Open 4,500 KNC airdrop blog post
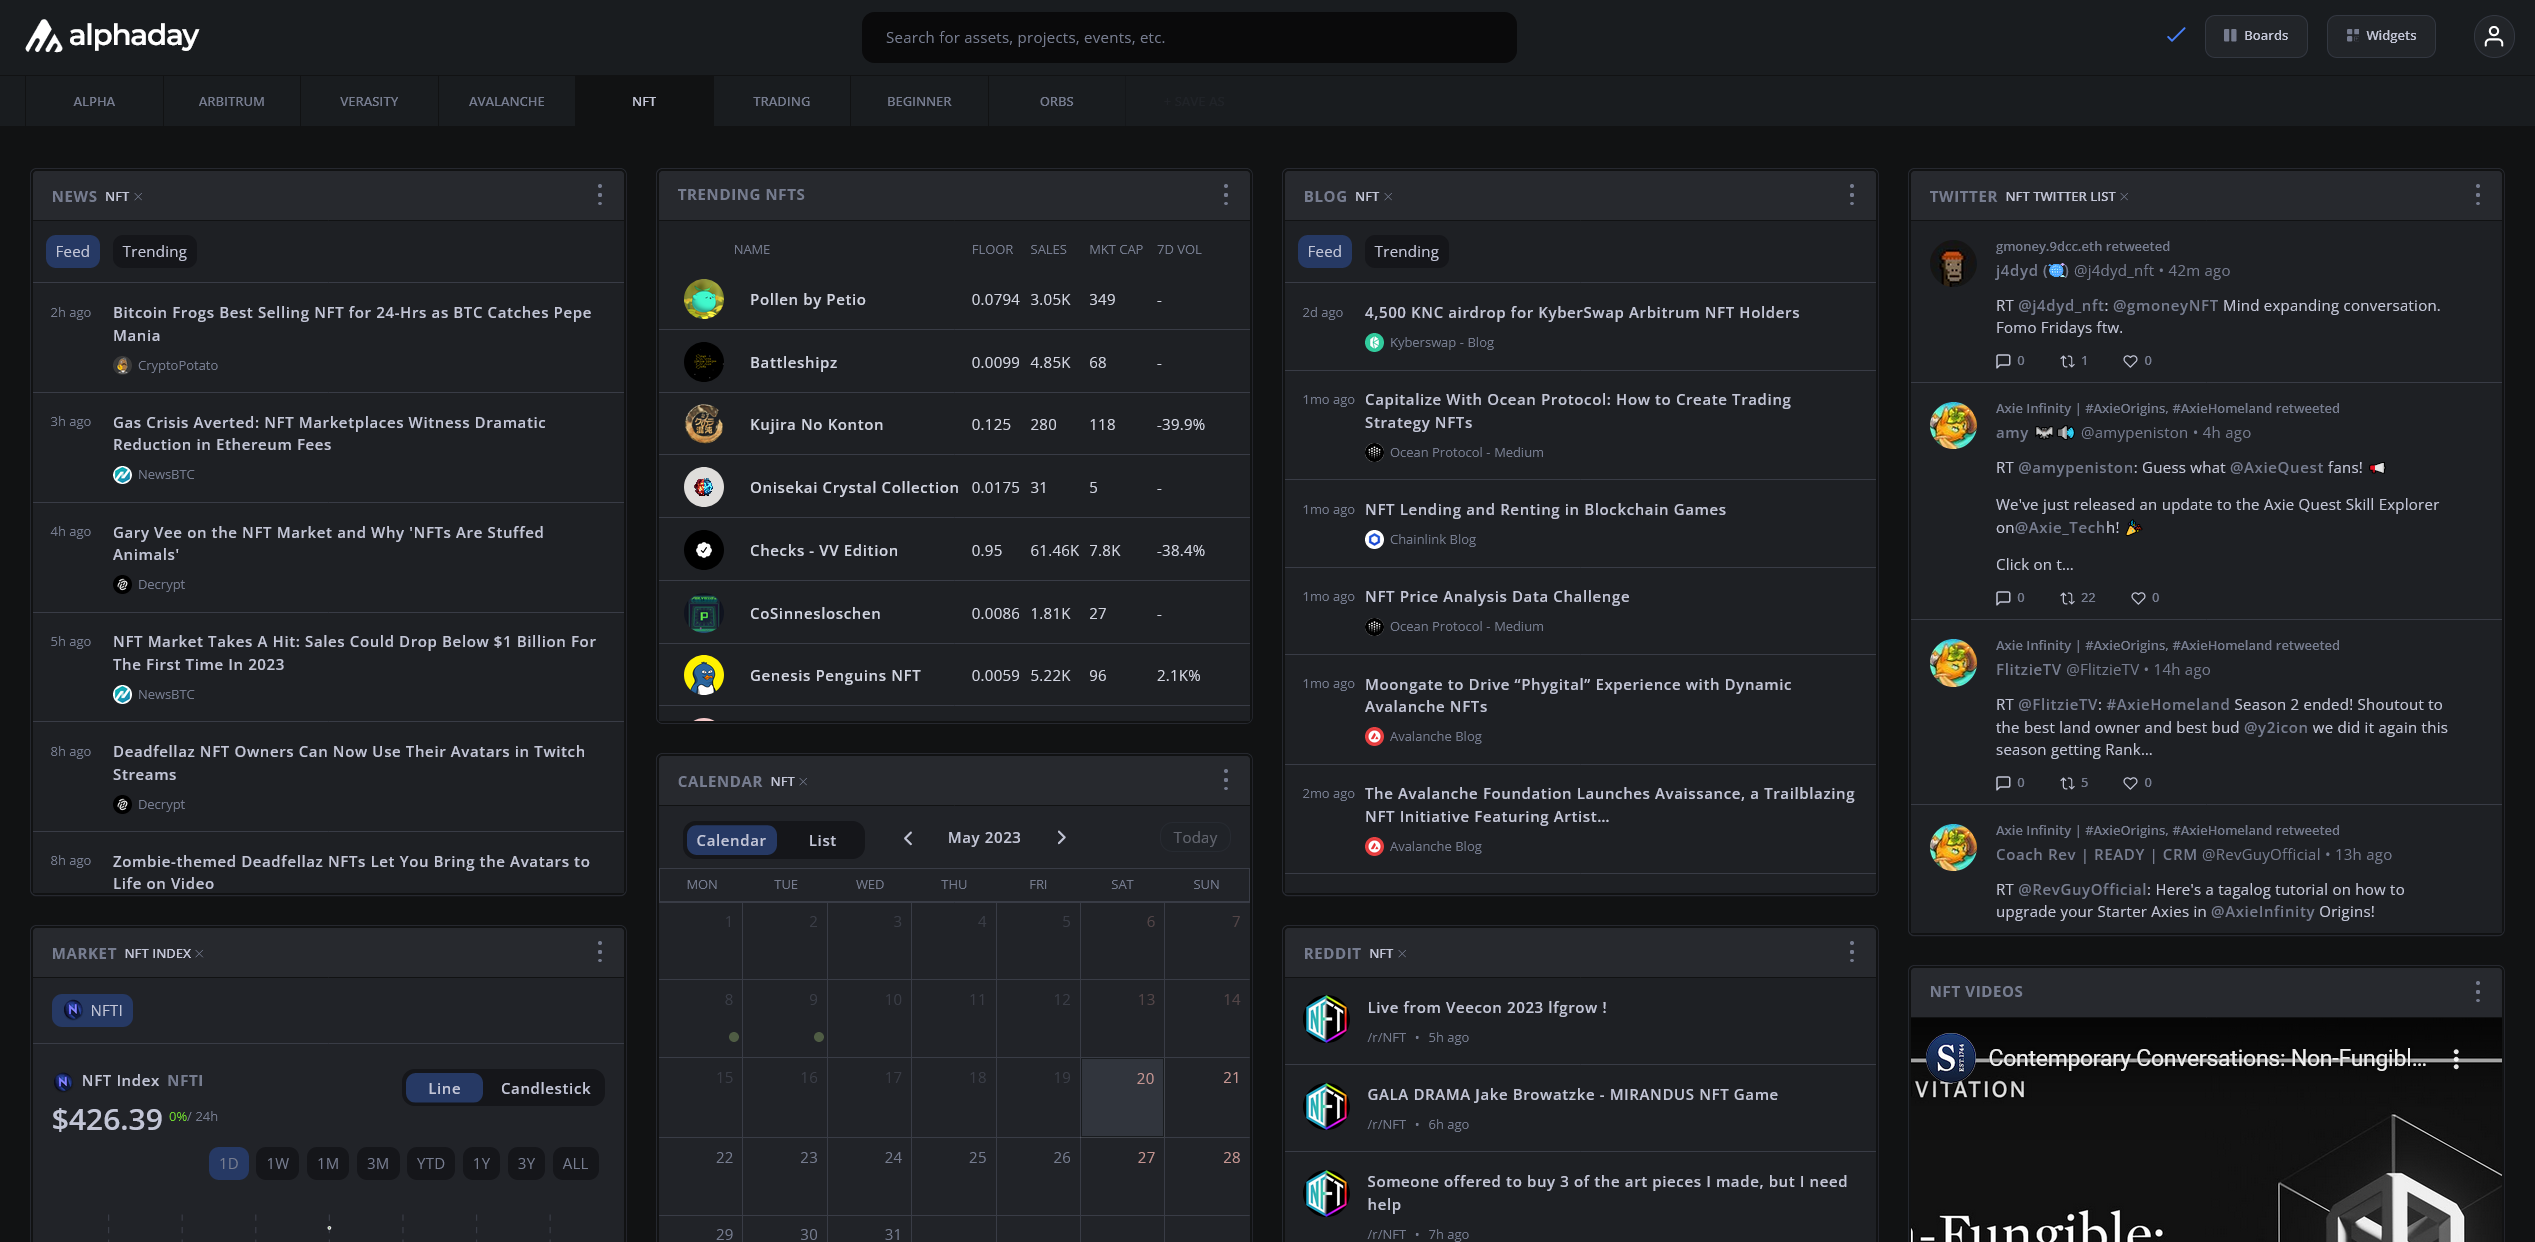This screenshot has height=1242, width=2535. [1582, 312]
